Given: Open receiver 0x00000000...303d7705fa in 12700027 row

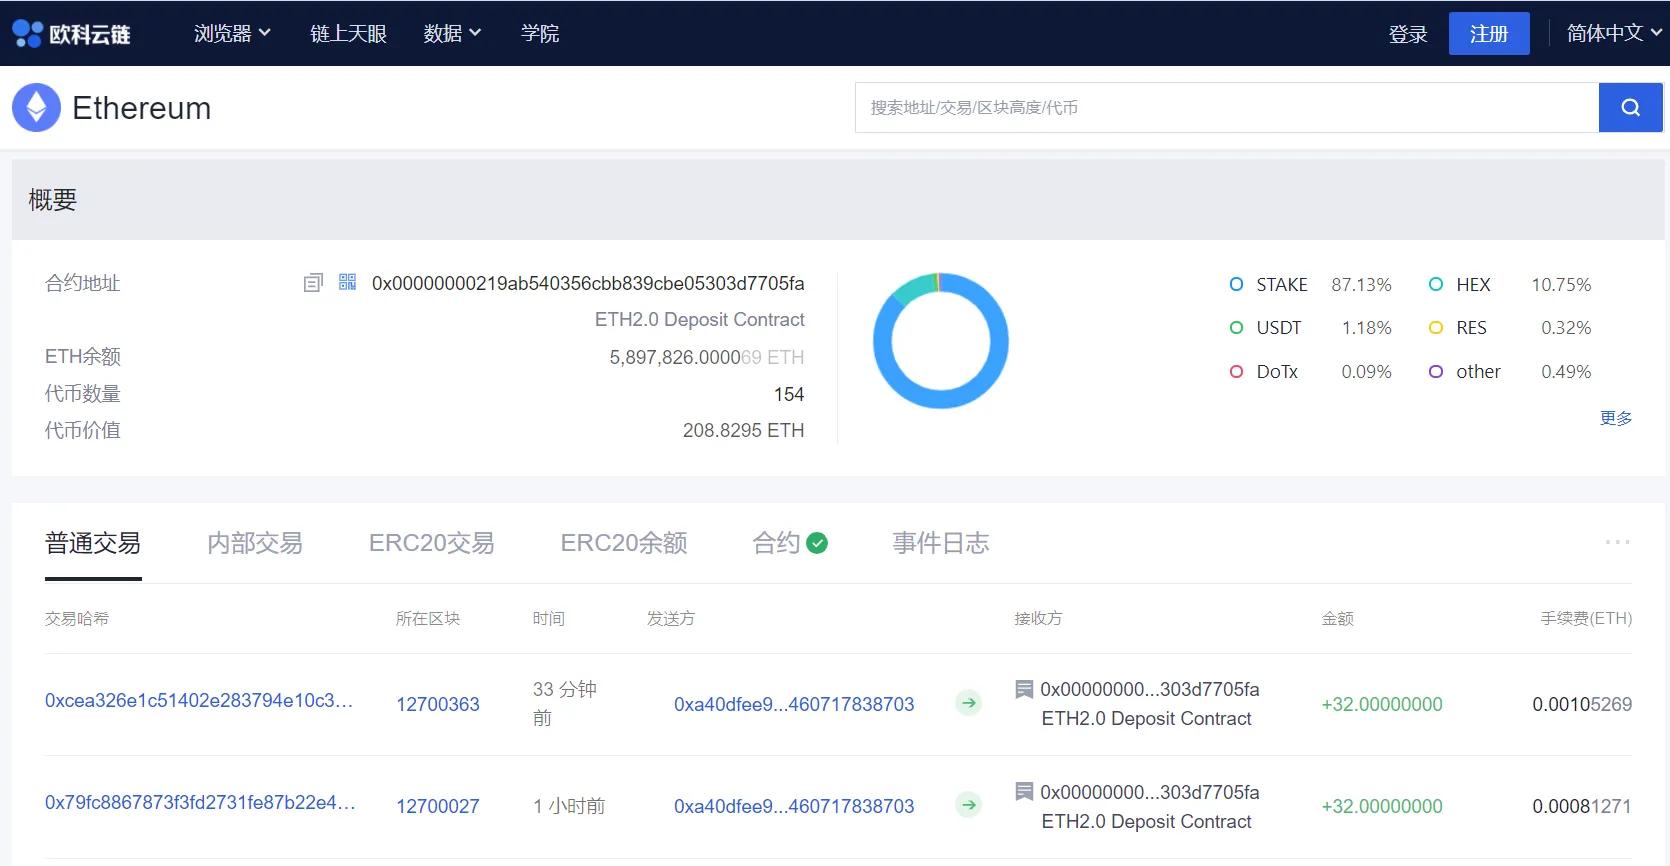Looking at the screenshot, I should point(1150,792).
